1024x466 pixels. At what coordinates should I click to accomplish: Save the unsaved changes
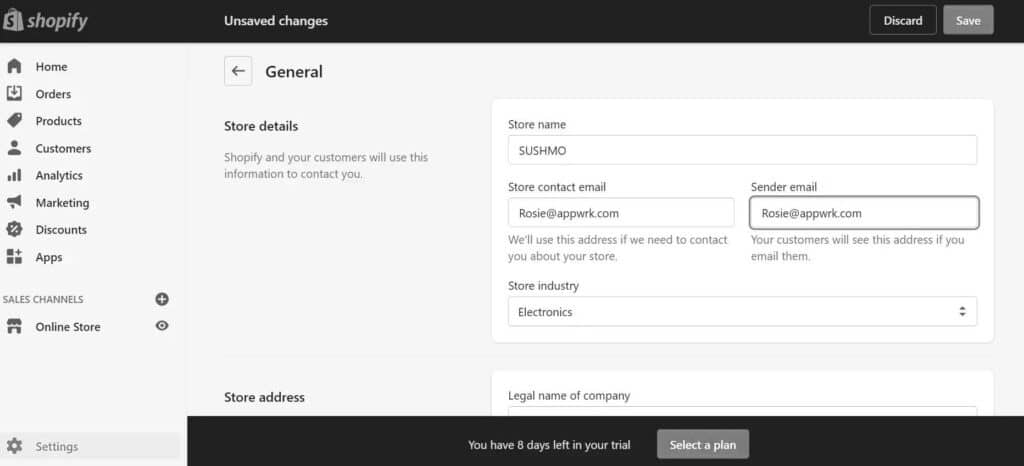pyautogui.click(x=968, y=20)
